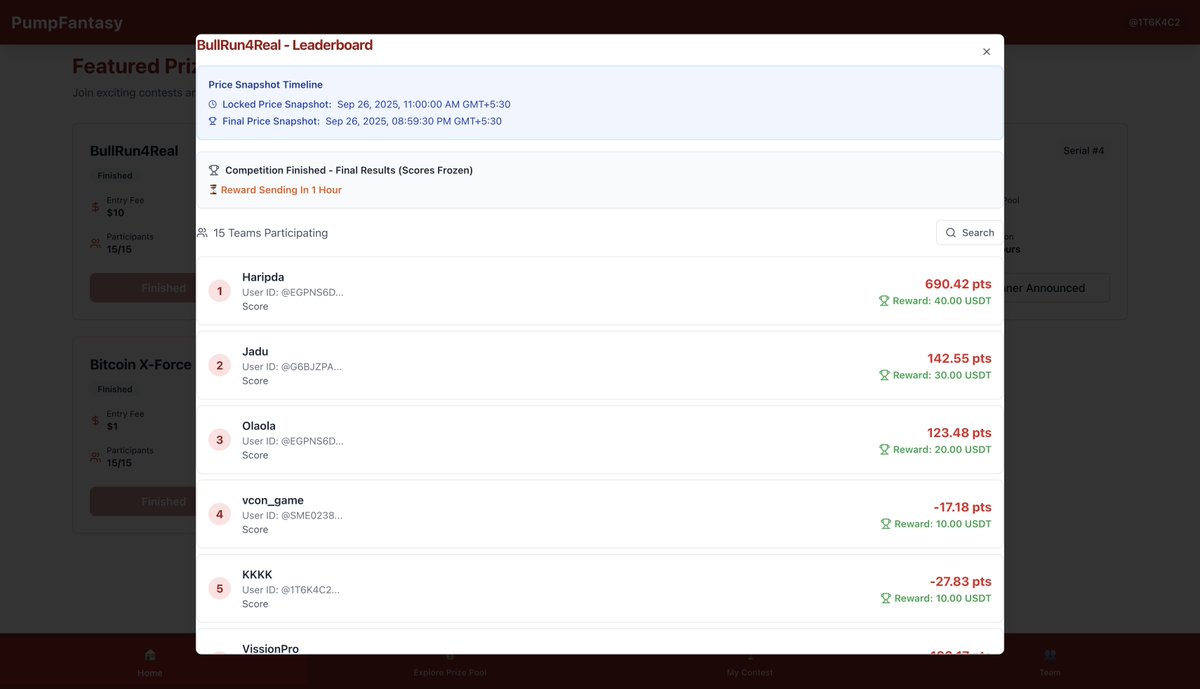Select the VissionPro team name
Screen dimensions: 1200x689
coord(270,648)
